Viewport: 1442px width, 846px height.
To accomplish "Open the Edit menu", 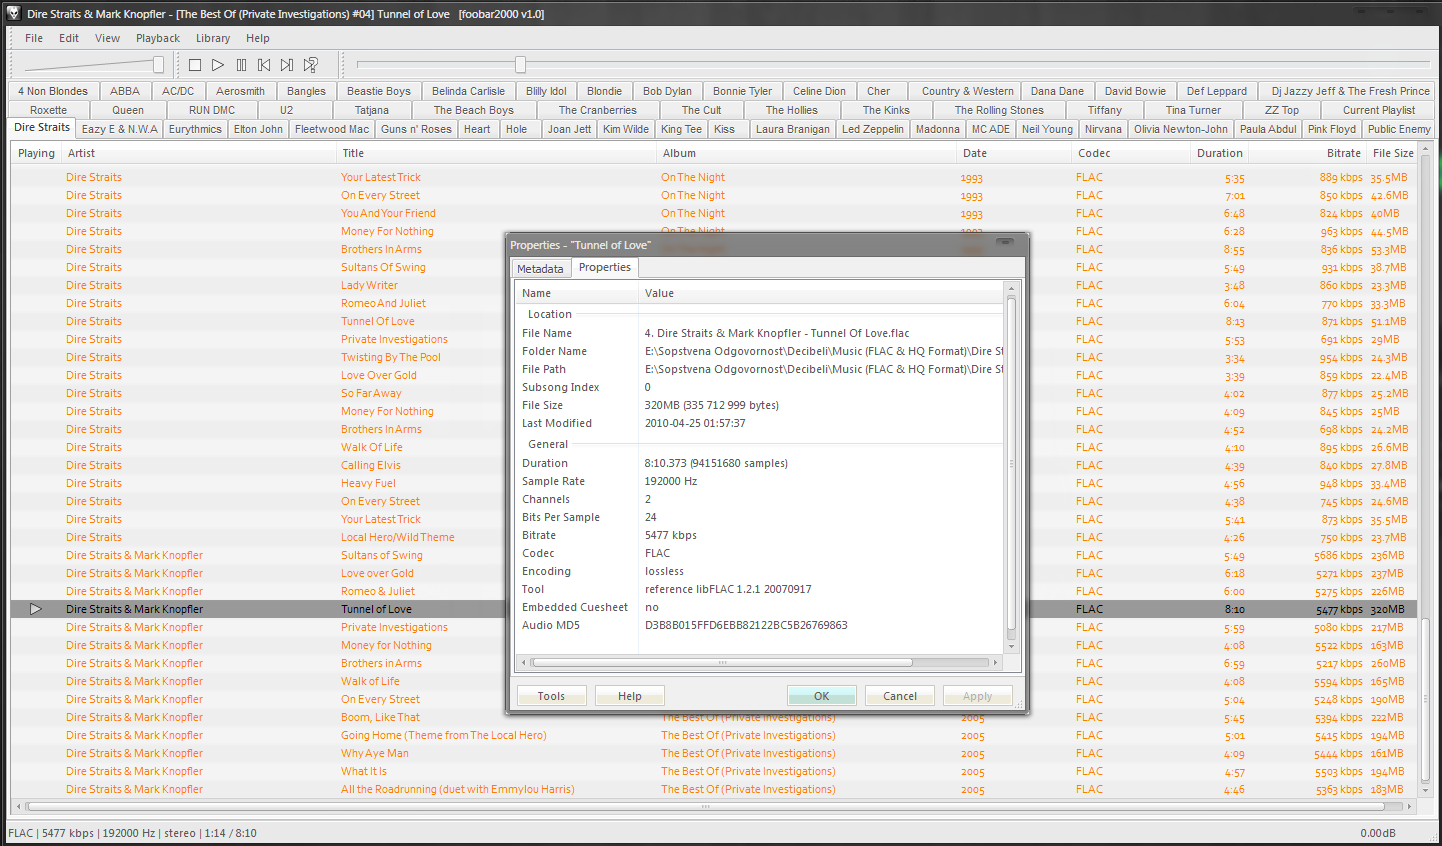I will click(x=69, y=38).
